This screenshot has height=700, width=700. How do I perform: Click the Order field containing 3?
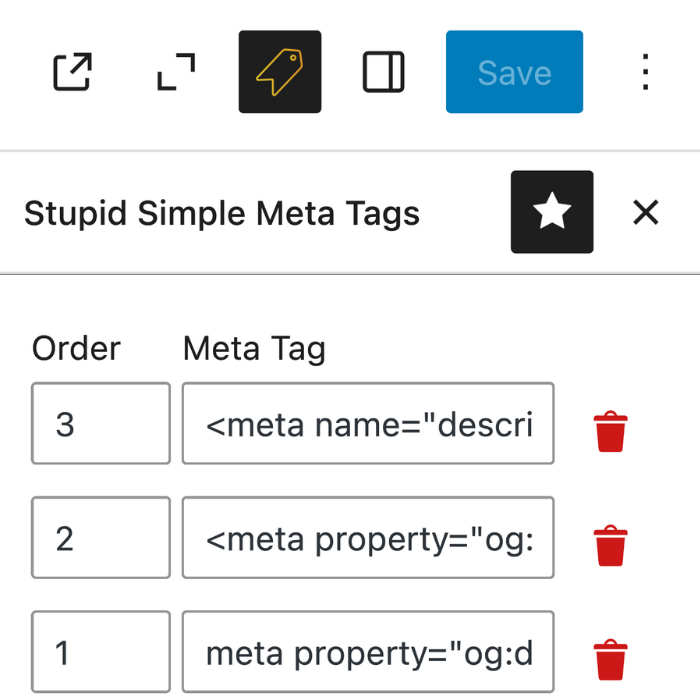pyautogui.click(x=100, y=424)
